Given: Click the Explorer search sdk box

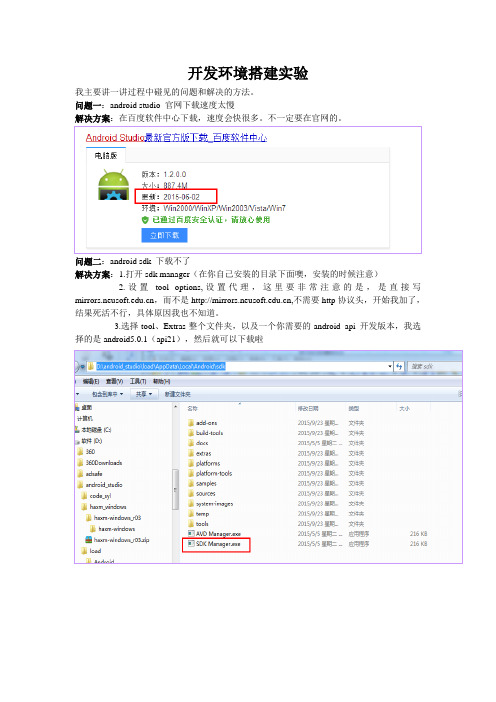Looking at the screenshot, I should 434,366.
